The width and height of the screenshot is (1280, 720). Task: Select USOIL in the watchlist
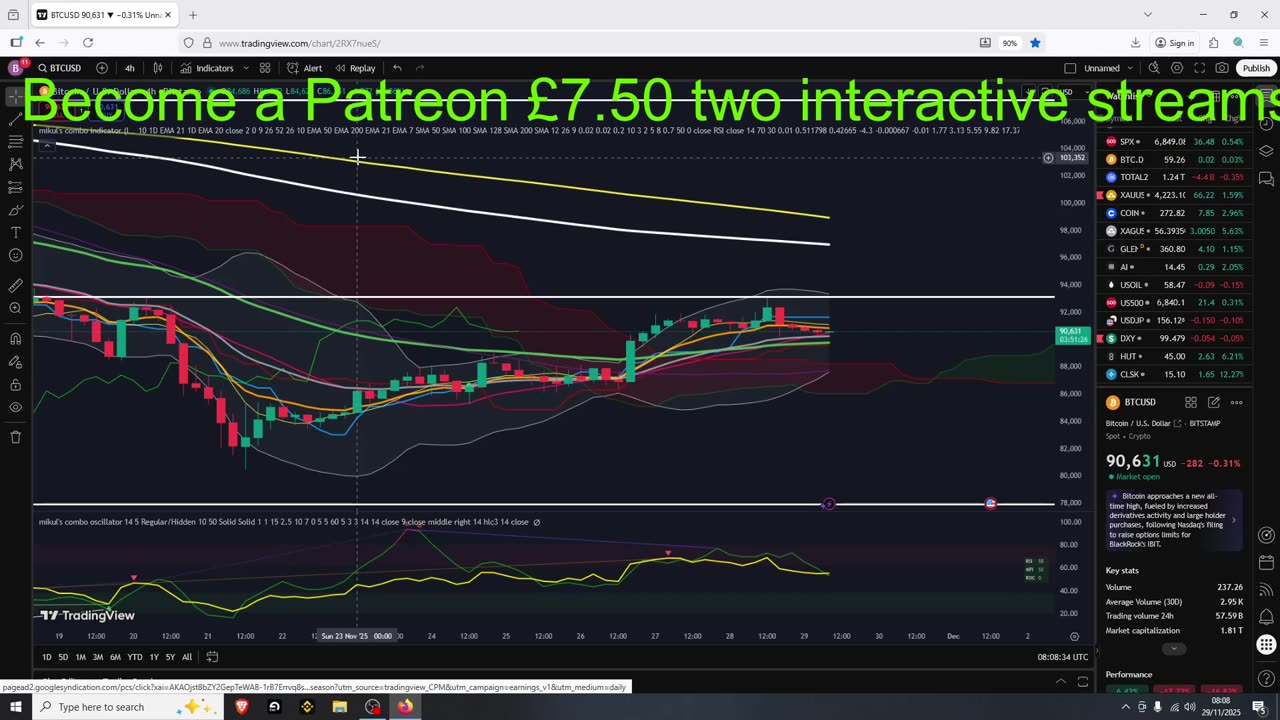1174,285
